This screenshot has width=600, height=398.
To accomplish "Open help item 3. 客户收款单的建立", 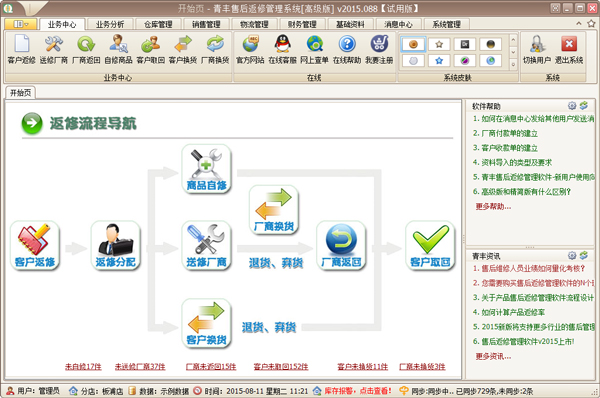I will (505, 148).
